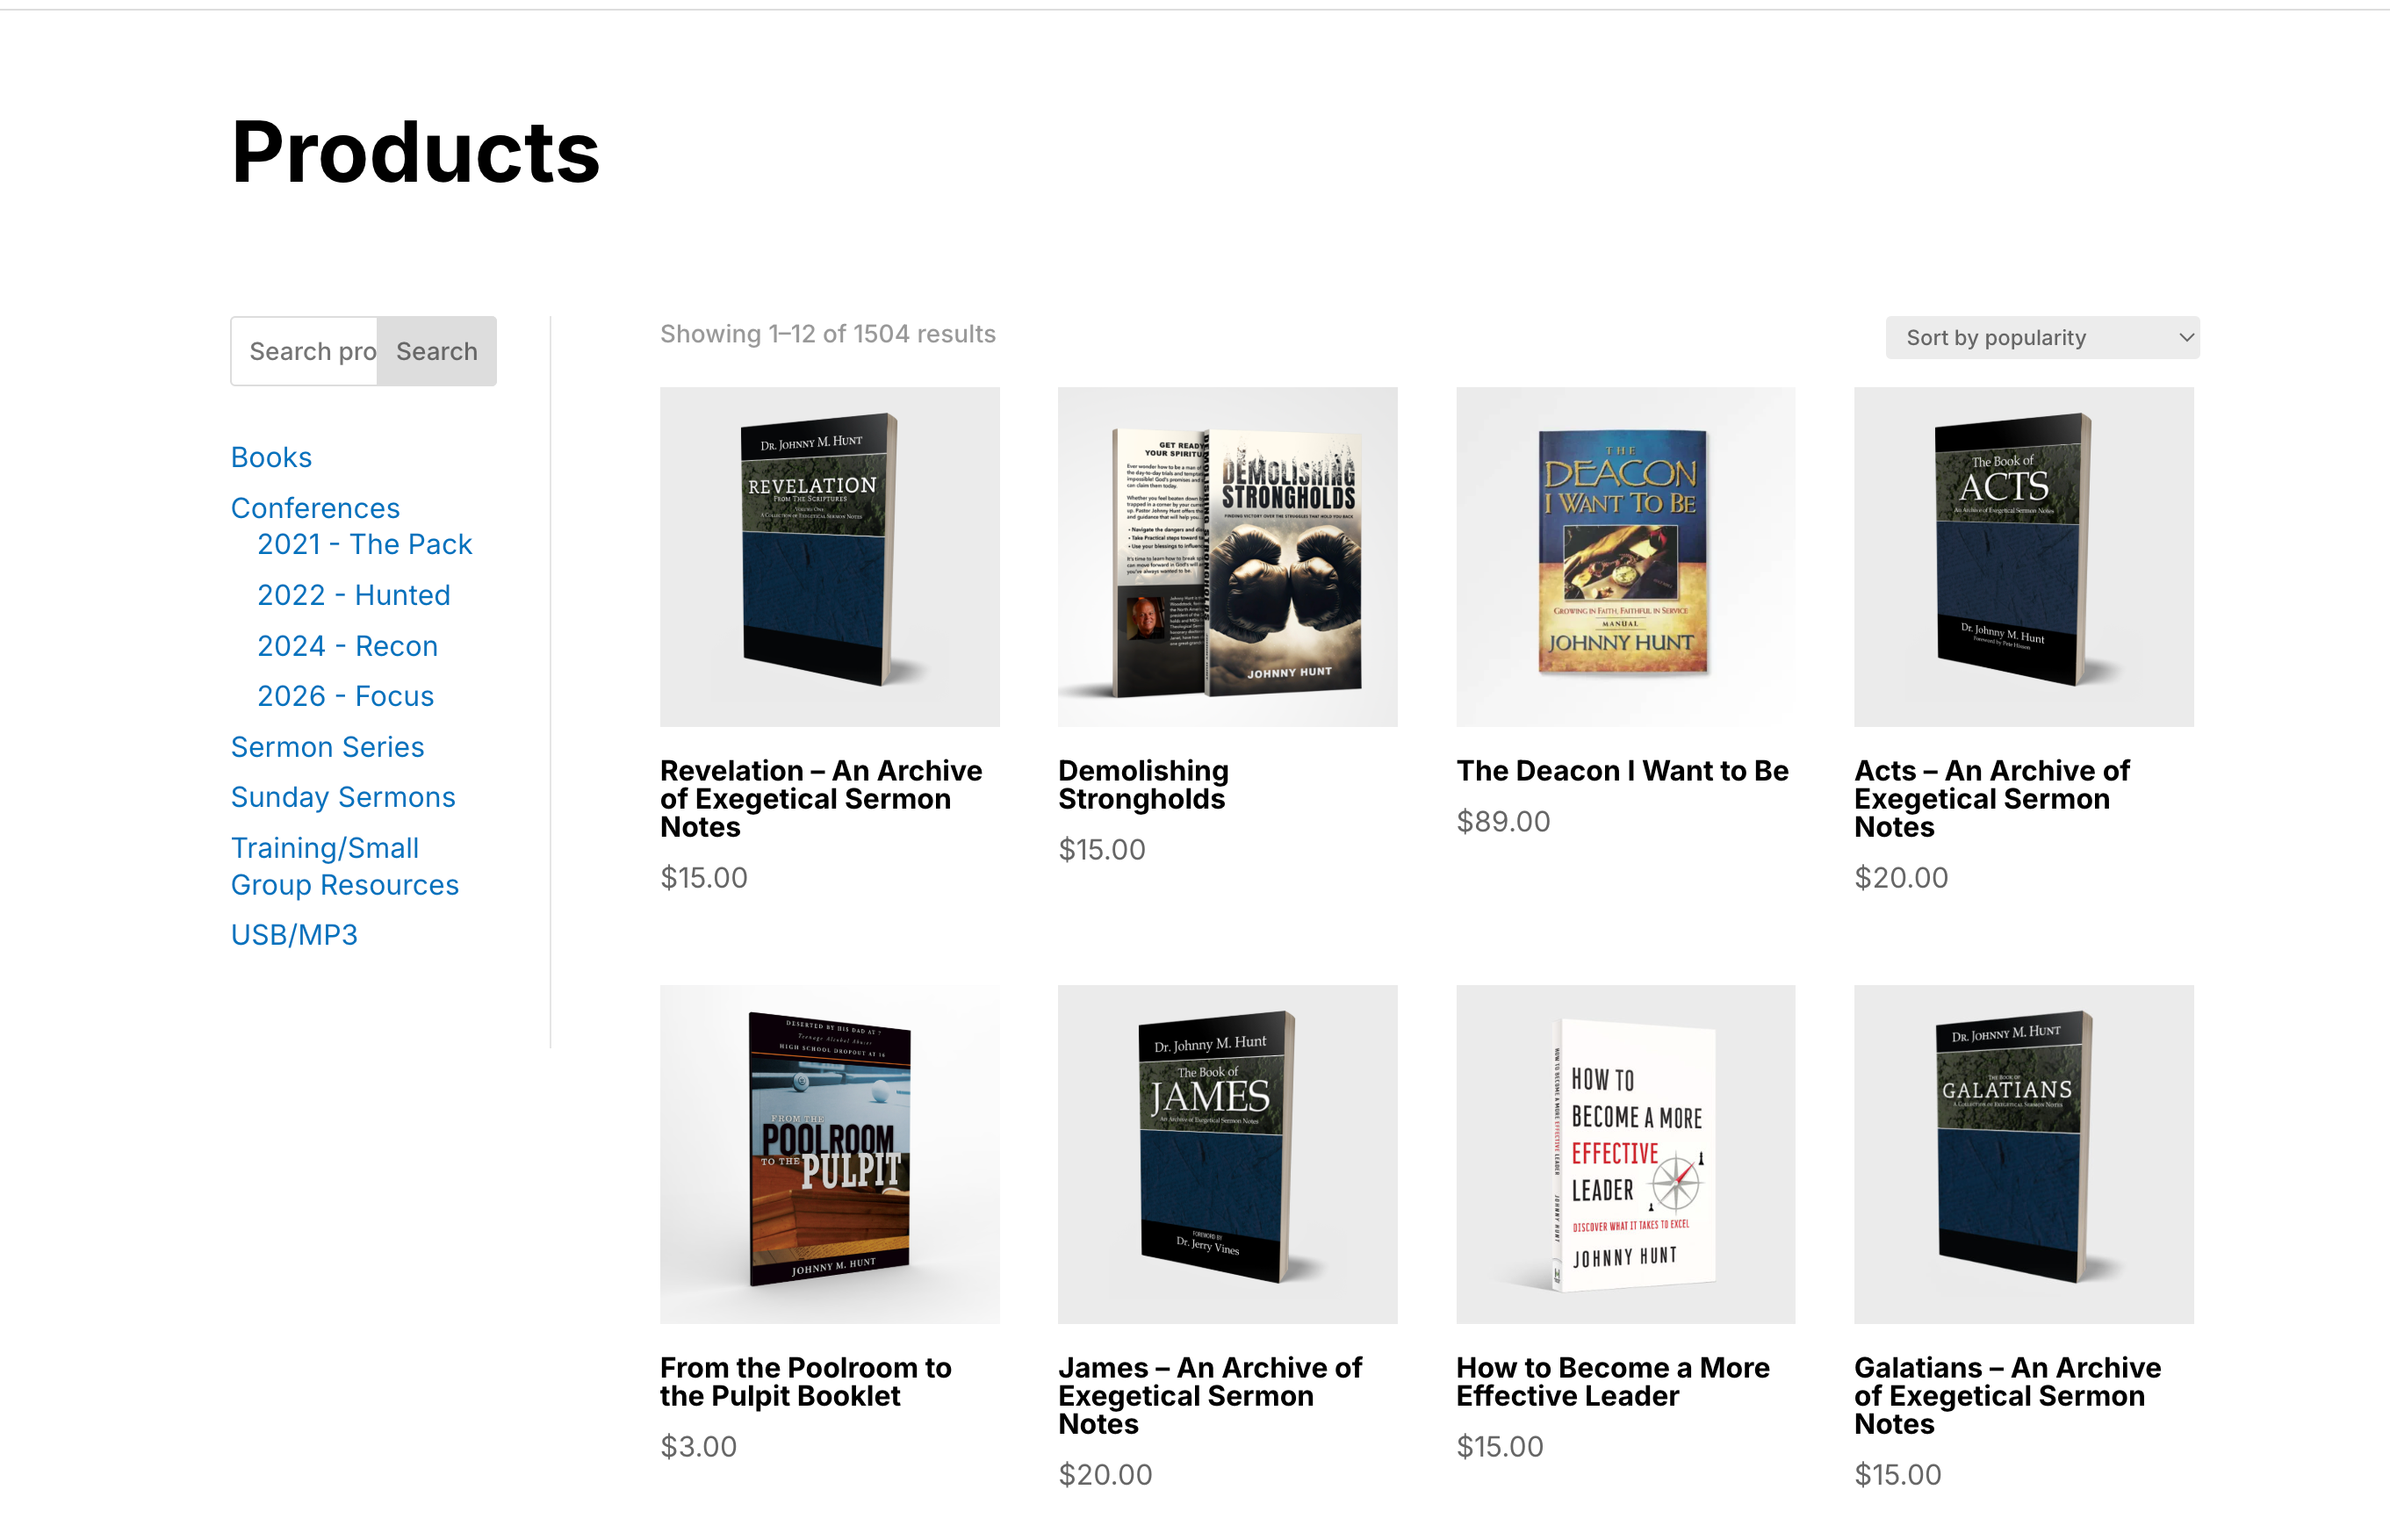This screenshot has height=1540, width=2390.
Task: Open Demolishing Strongholds title link
Action: tap(1143, 785)
